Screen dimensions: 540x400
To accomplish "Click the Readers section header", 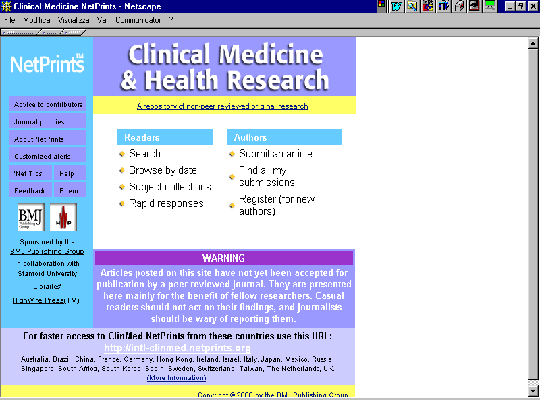I will pyautogui.click(x=165, y=137).
